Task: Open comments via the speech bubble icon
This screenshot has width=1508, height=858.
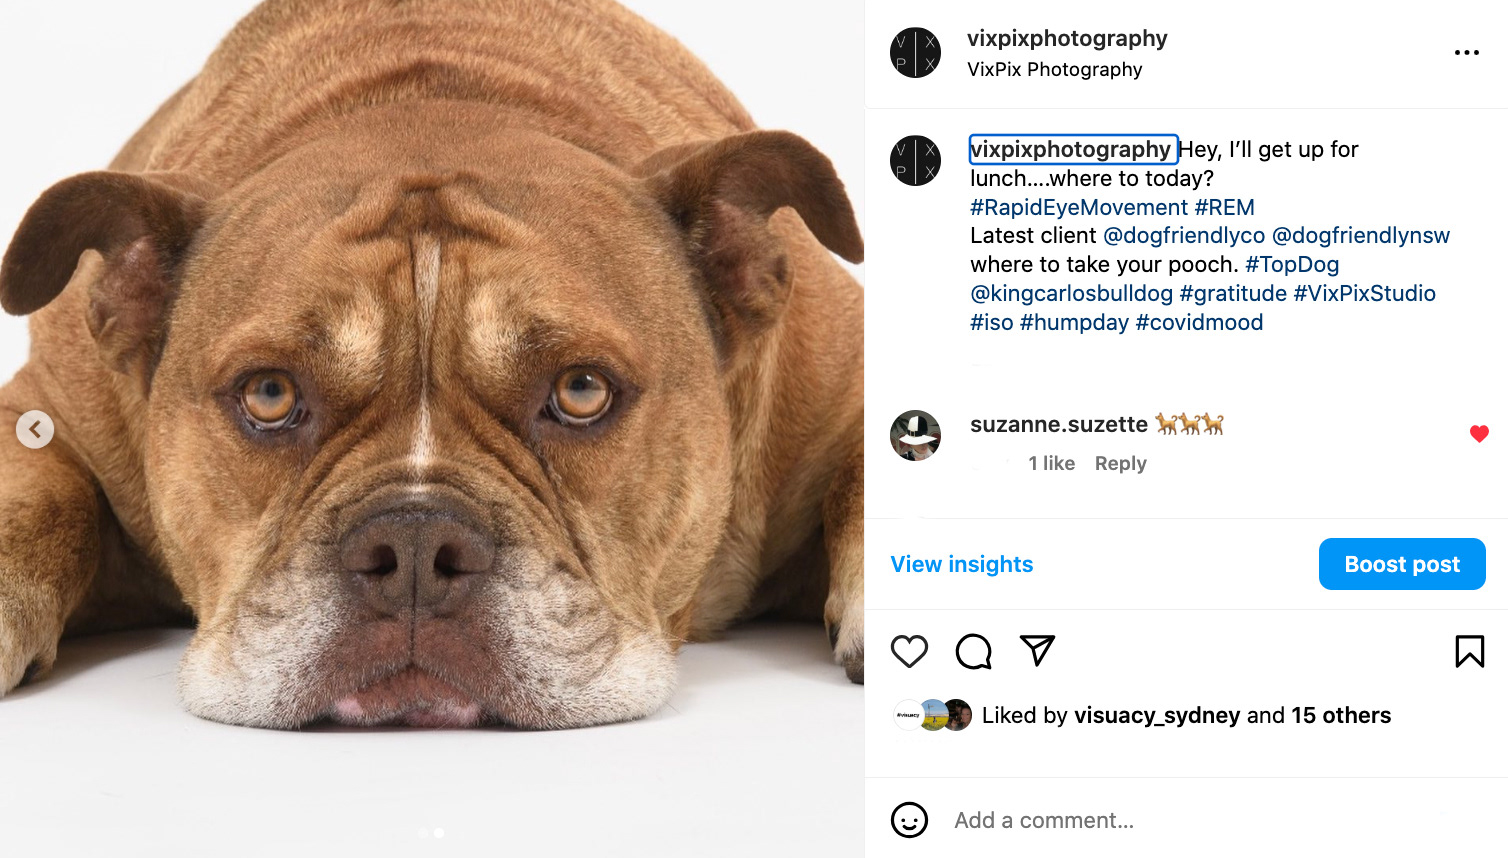Action: [x=972, y=651]
